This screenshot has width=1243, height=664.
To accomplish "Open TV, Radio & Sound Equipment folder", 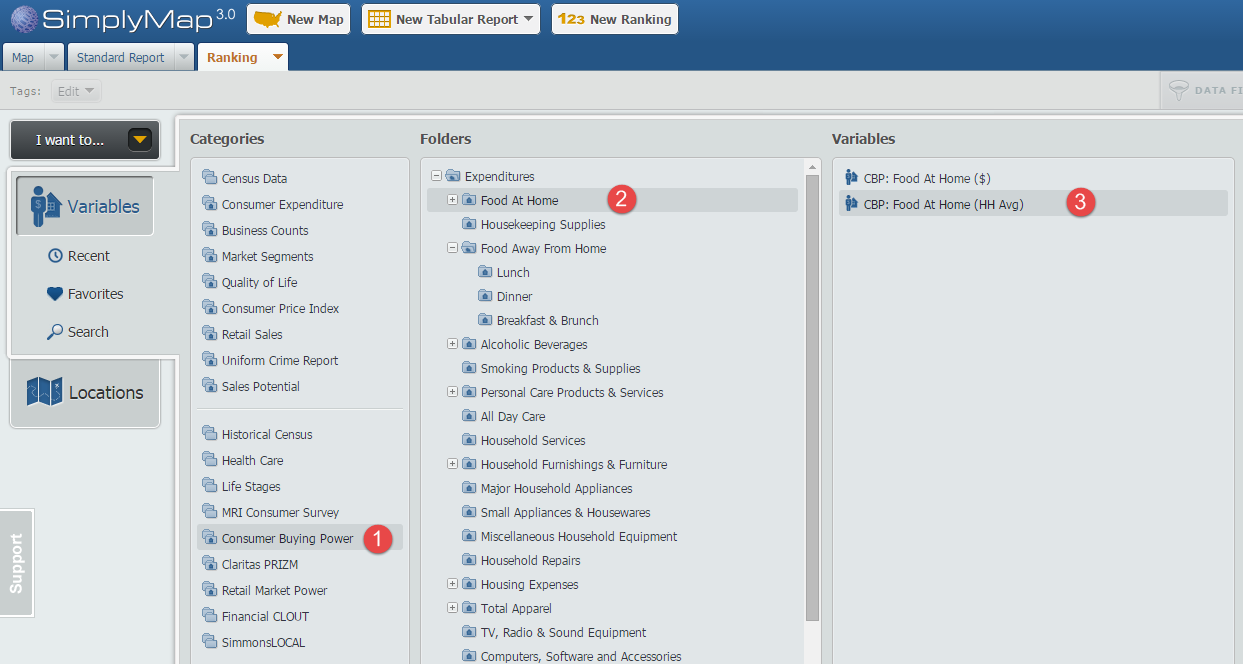I will click(563, 632).
